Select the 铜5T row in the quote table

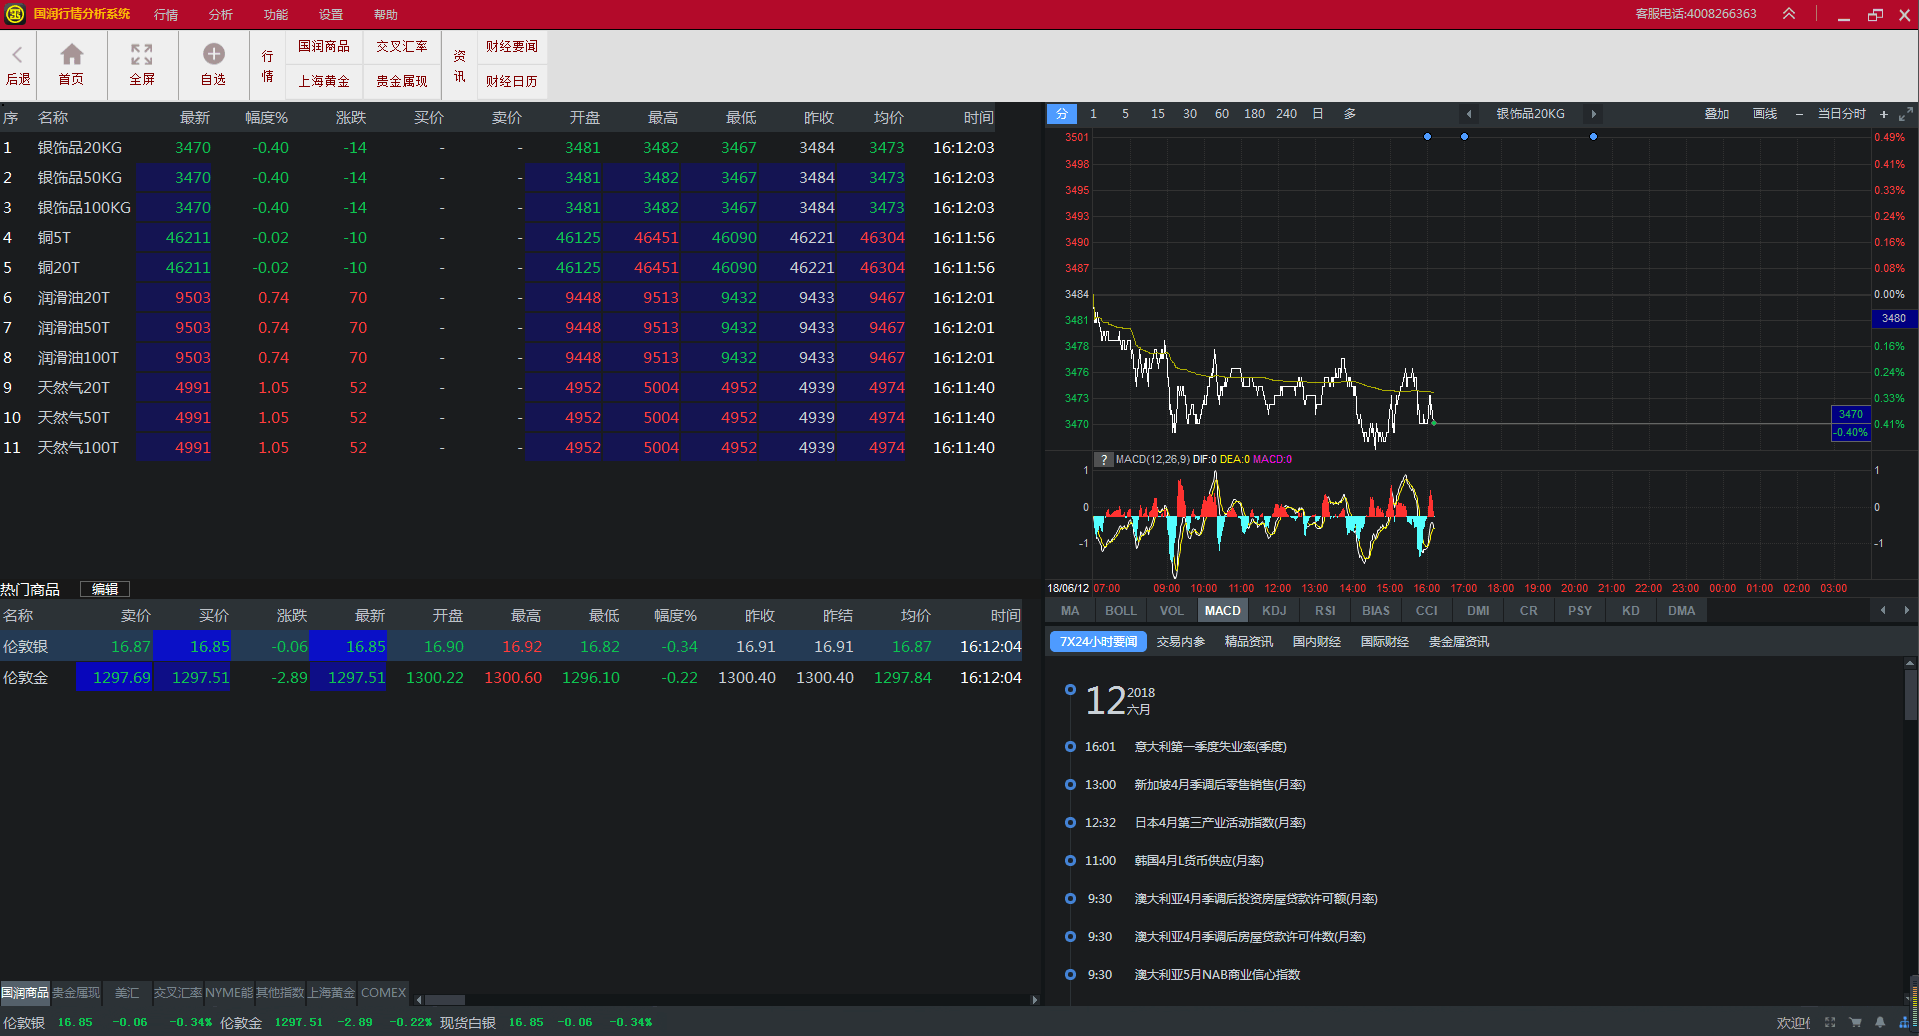[498, 238]
